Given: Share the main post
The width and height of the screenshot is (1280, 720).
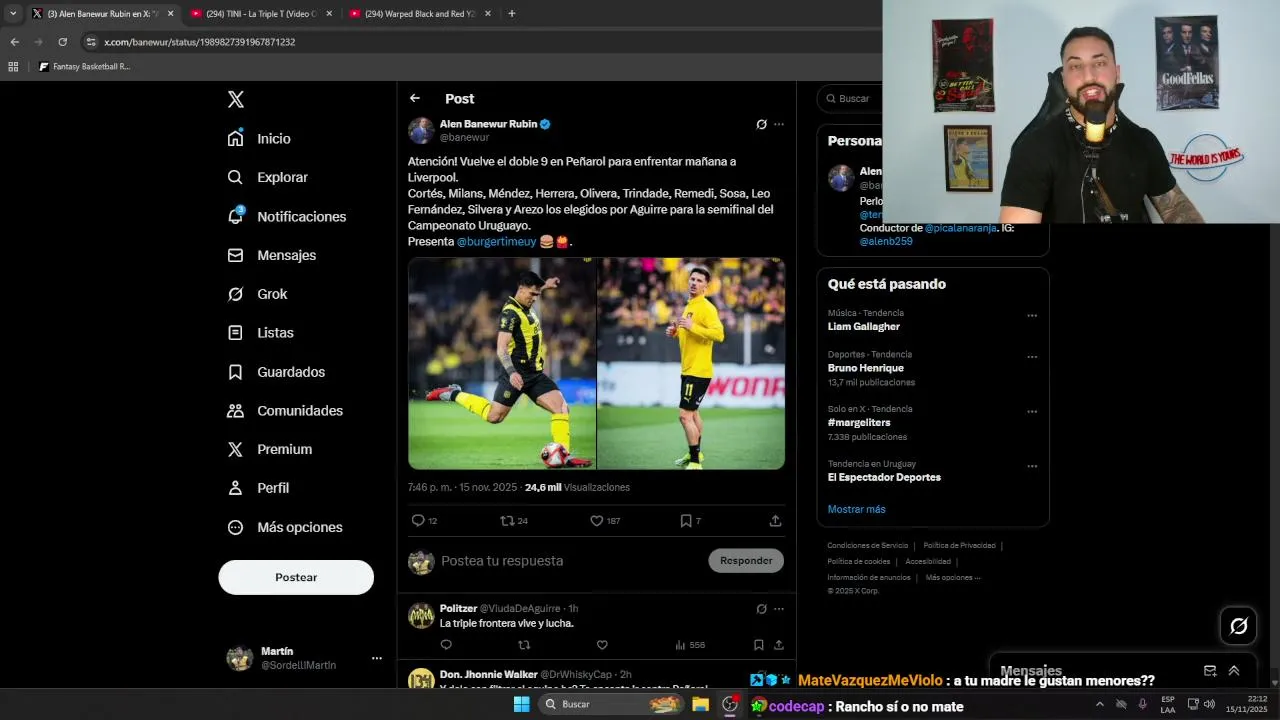Looking at the screenshot, I should (x=775, y=520).
